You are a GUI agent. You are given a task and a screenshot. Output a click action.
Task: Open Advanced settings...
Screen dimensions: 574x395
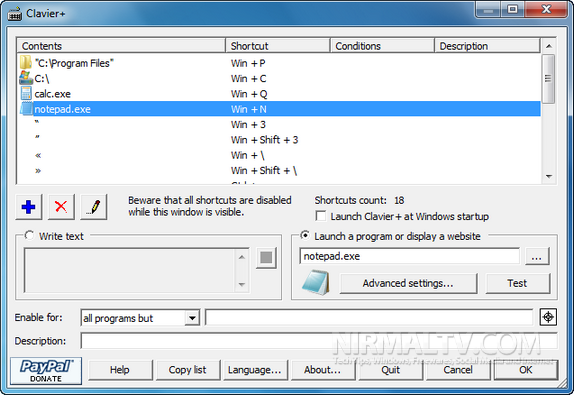(408, 283)
